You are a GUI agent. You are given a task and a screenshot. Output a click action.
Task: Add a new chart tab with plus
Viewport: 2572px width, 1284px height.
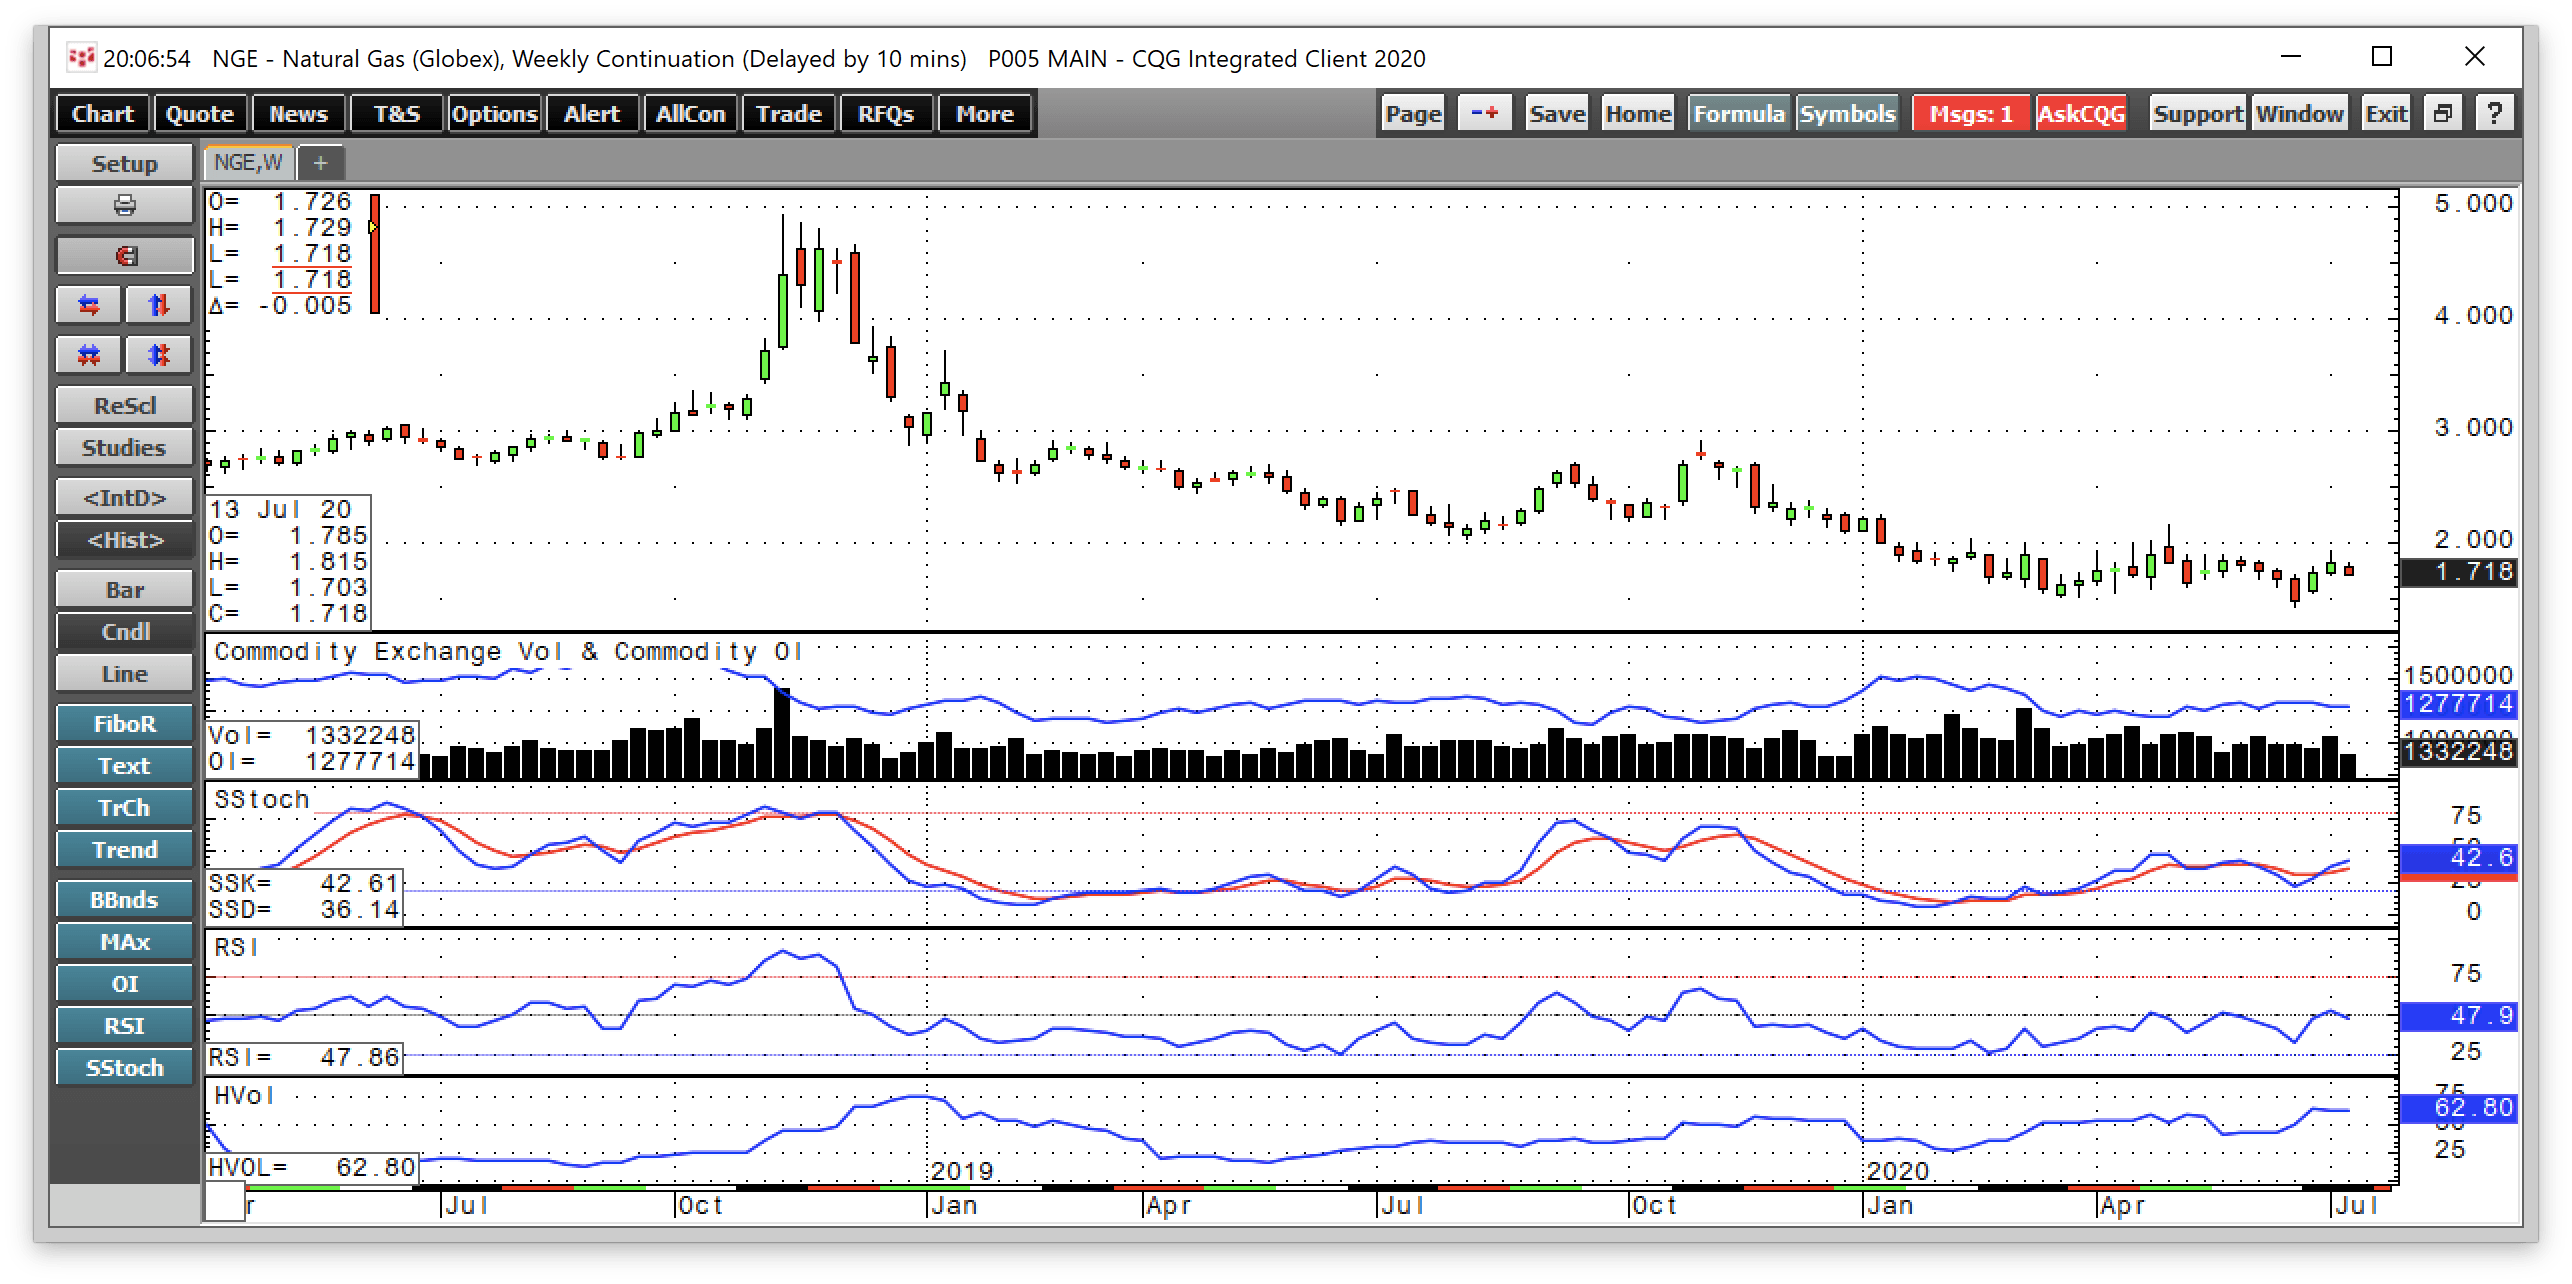320,162
